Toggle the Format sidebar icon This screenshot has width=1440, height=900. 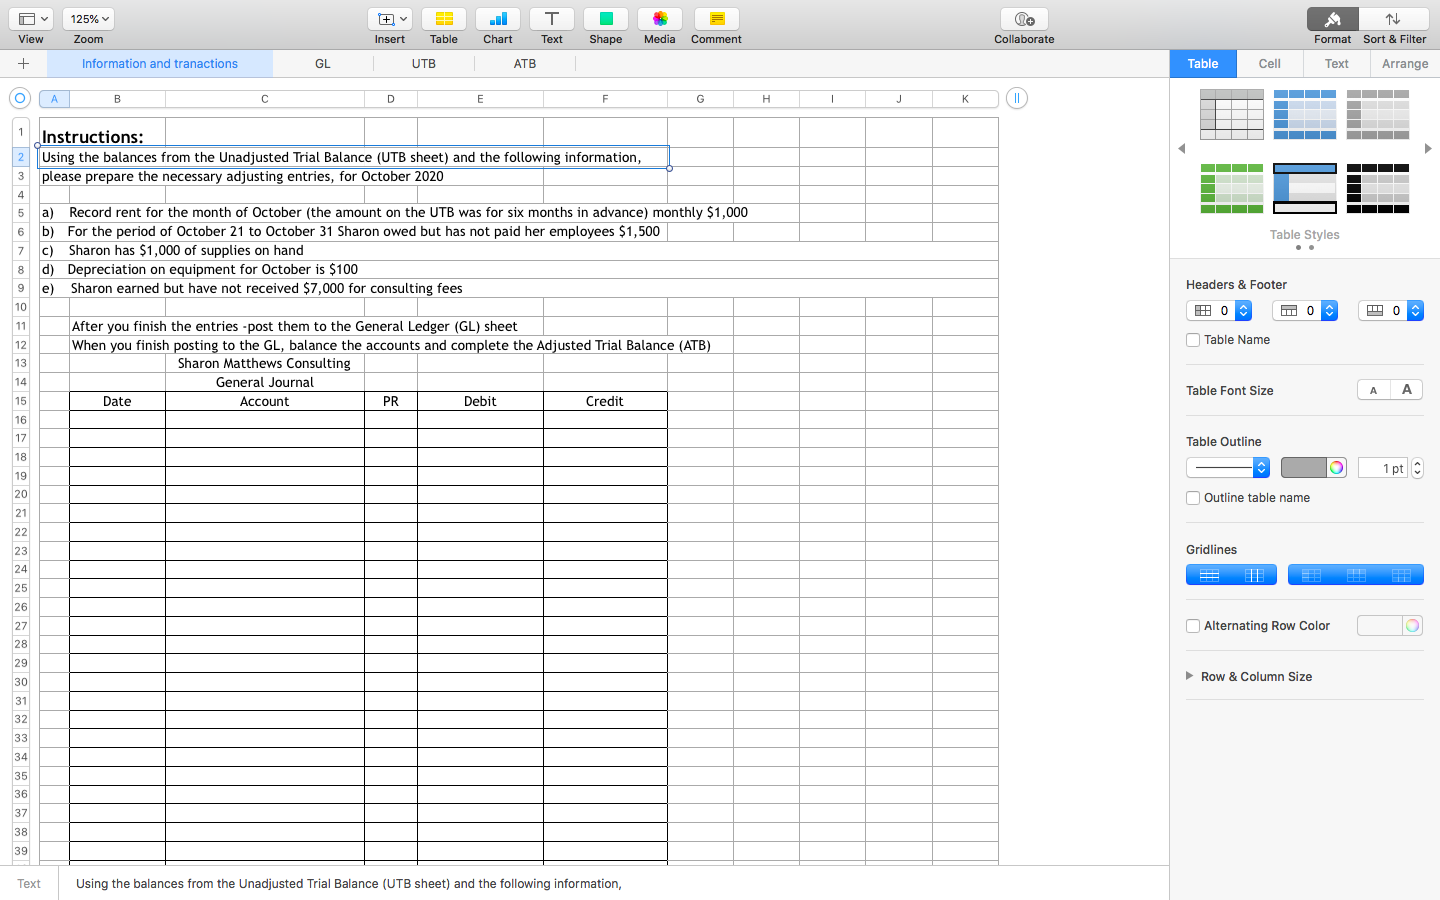click(1332, 18)
